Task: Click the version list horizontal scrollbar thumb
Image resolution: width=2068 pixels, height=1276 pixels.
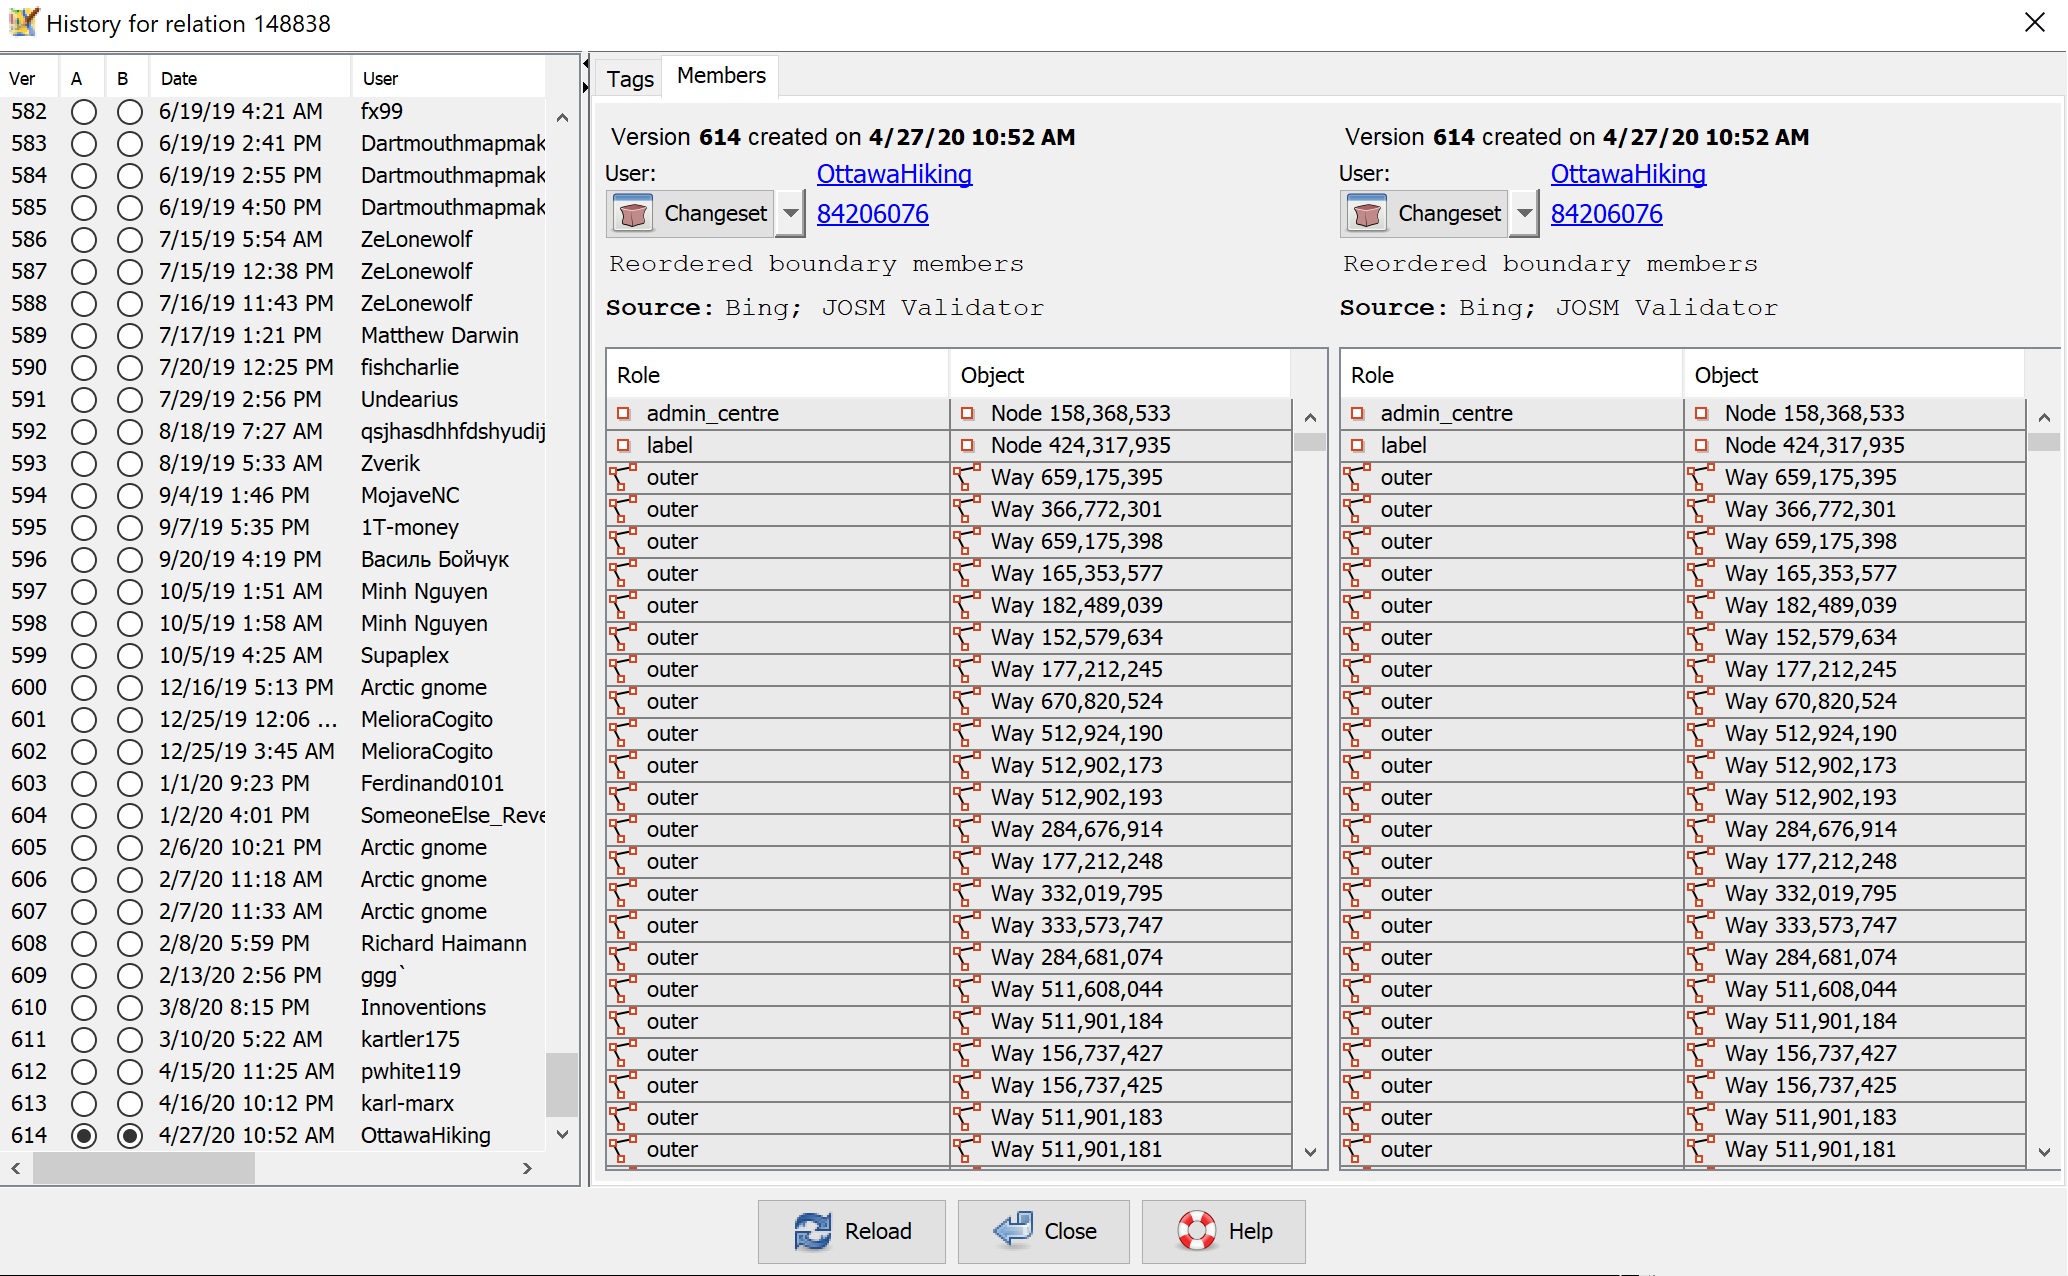Action: 143,1168
